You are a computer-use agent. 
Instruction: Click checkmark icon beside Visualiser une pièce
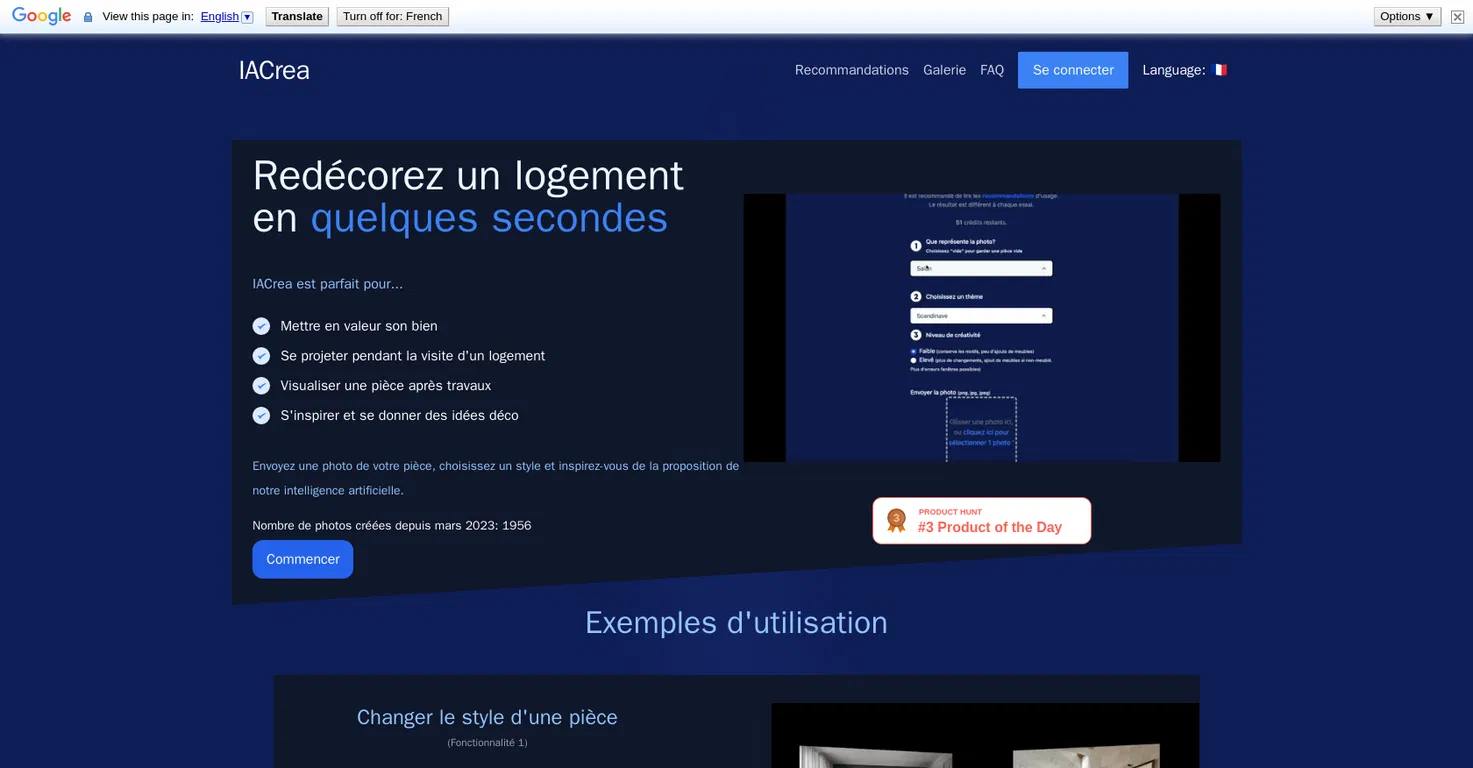coord(261,386)
